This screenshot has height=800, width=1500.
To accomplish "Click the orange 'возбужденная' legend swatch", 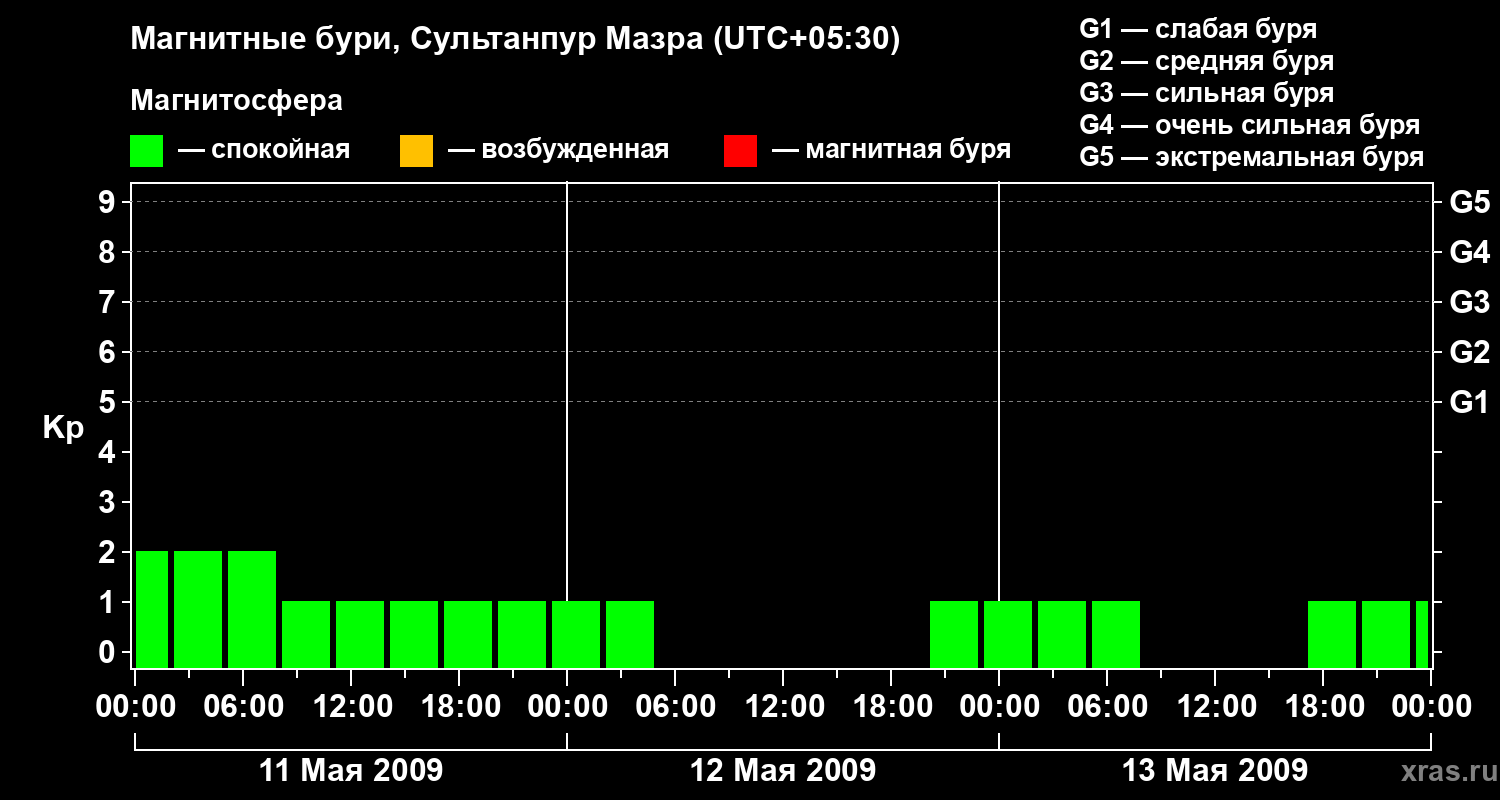I will click(416, 151).
